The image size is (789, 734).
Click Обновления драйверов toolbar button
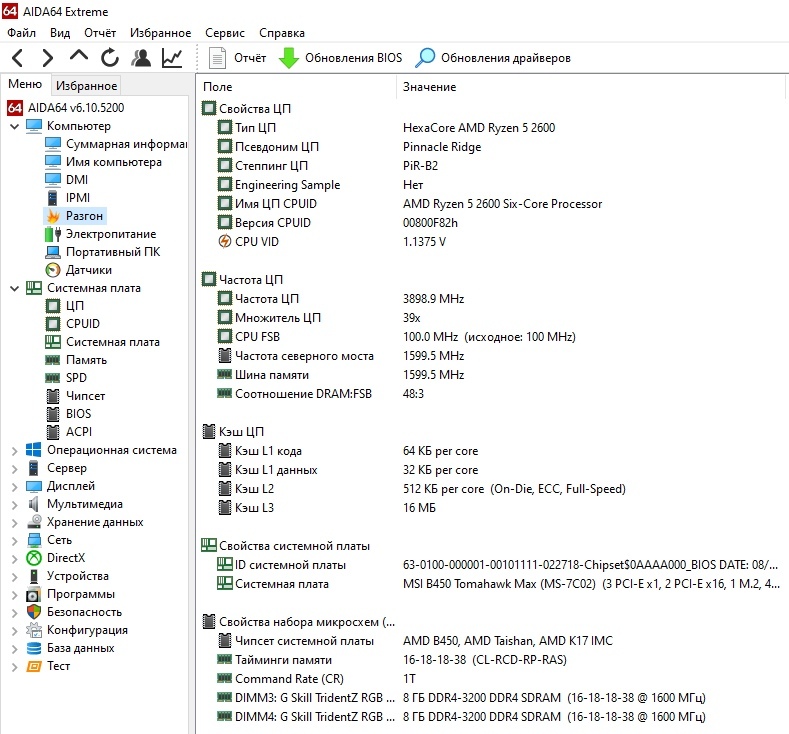493,58
